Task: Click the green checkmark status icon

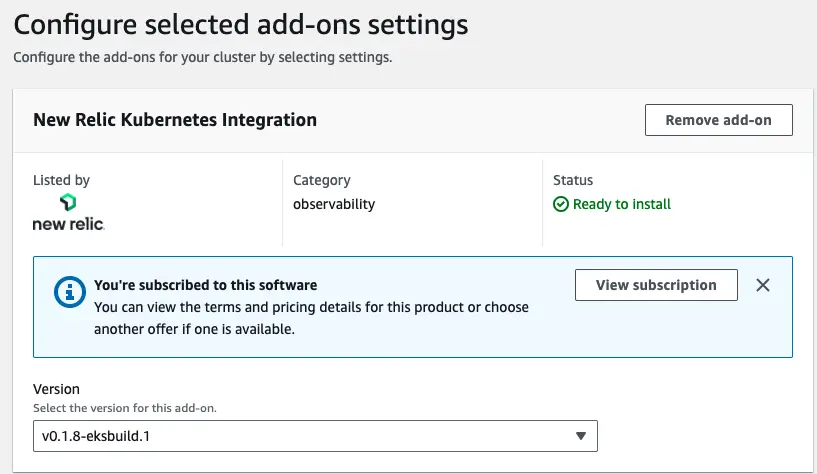Action: pos(561,204)
